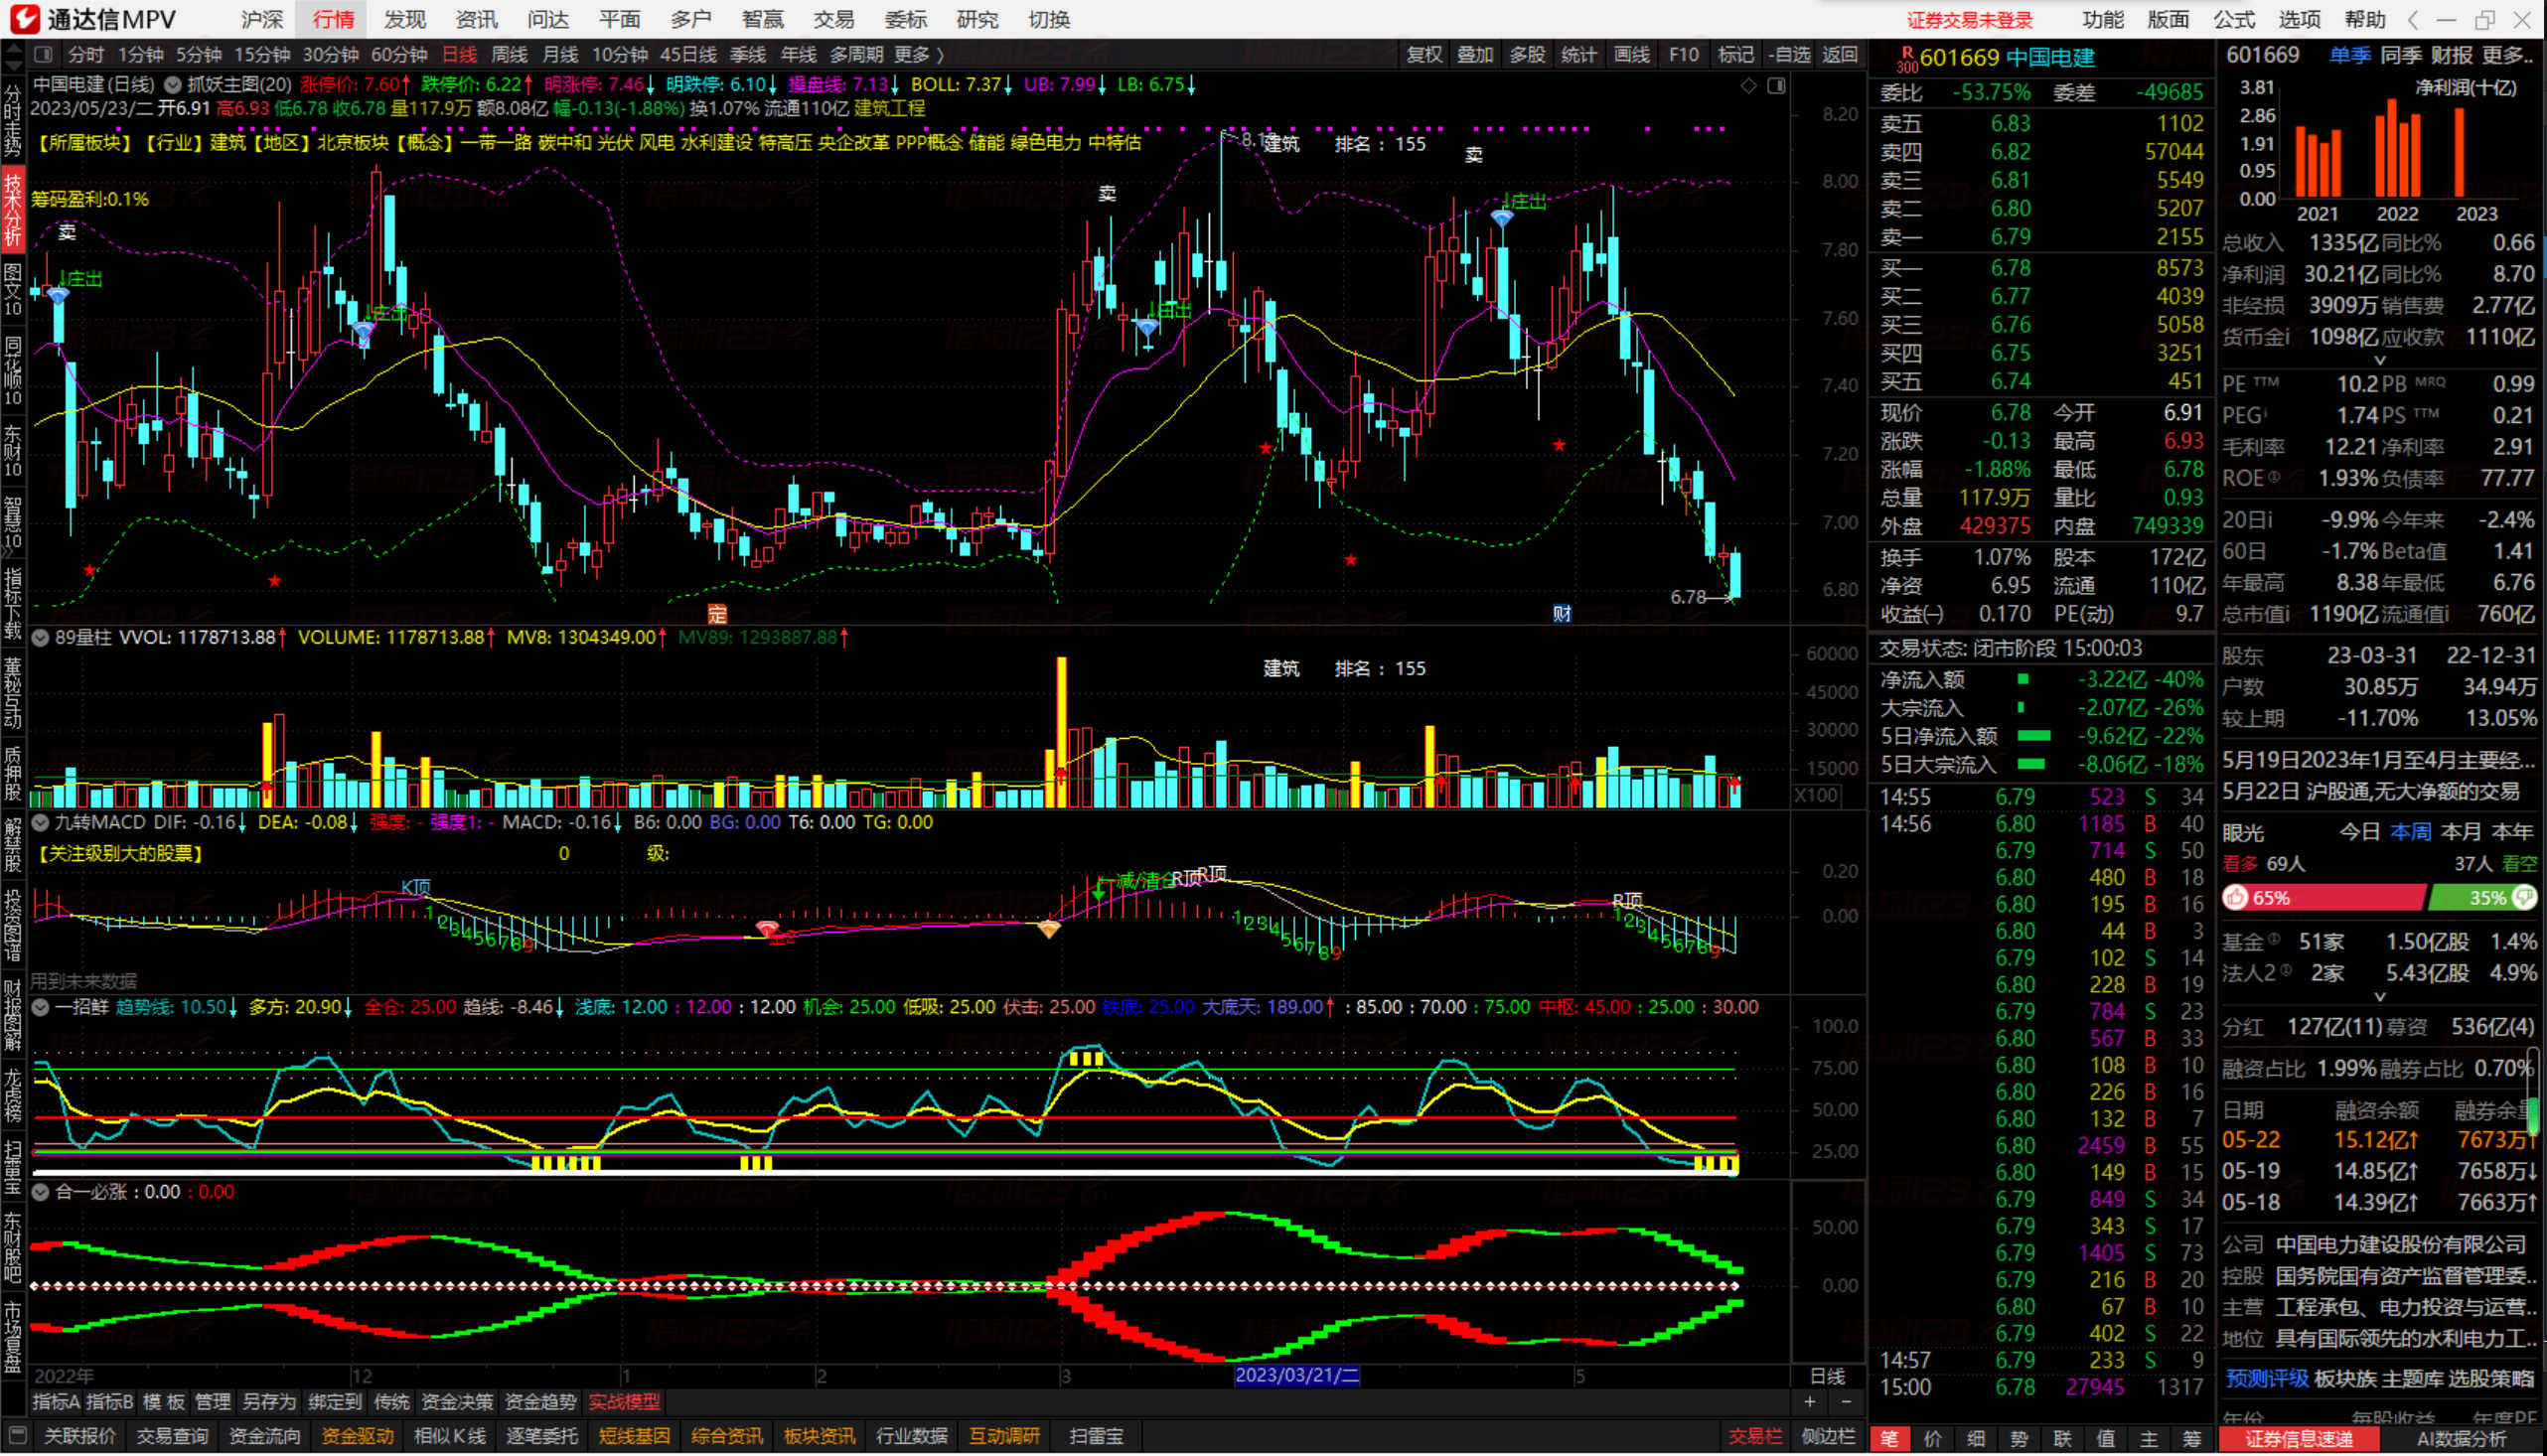
Task: Click the 财 marker icon on the price chart
Action: pyautogui.click(x=1561, y=614)
